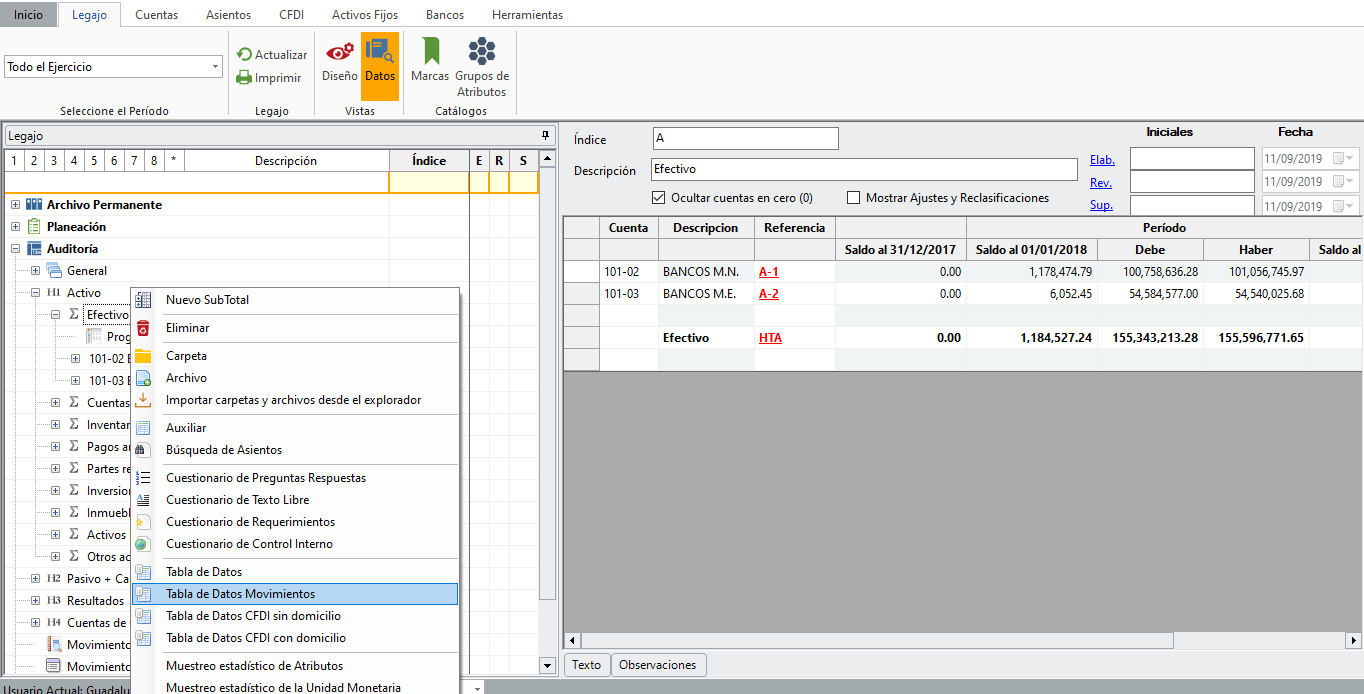Open the period dropdown Todo el Ejercicio
1364x694 pixels.
(216, 67)
